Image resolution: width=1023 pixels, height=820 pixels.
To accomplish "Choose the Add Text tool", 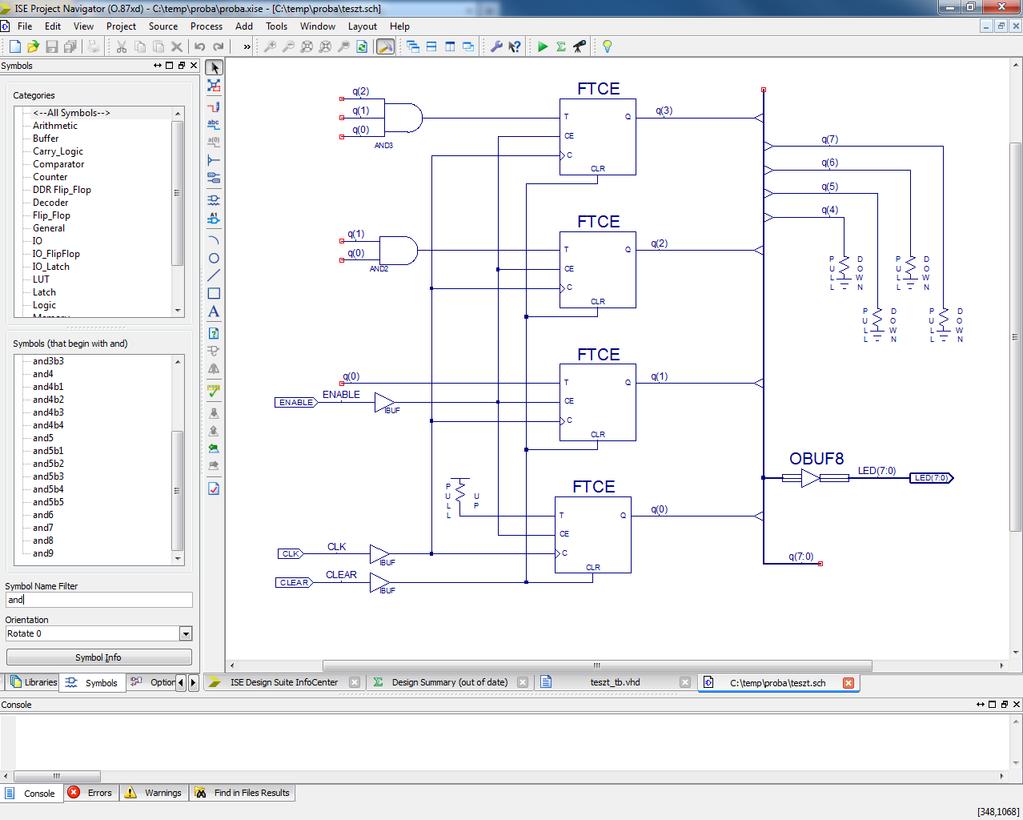I will click(x=214, y=312).
